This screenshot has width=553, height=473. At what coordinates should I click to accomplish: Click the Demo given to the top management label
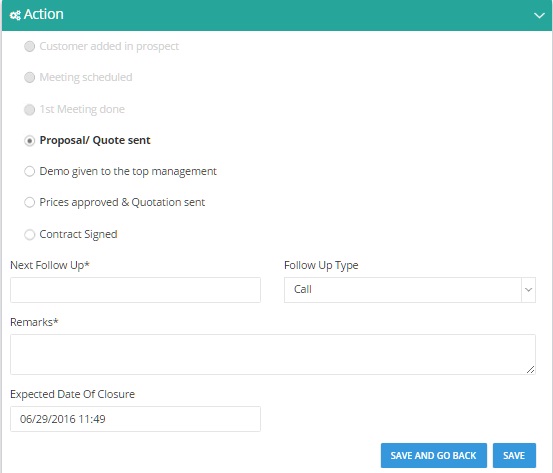pyautogui.click(x=128, y=171)
